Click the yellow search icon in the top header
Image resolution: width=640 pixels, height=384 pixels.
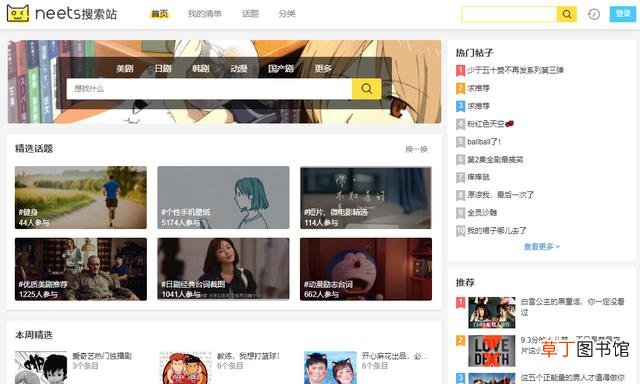(567, 14)
